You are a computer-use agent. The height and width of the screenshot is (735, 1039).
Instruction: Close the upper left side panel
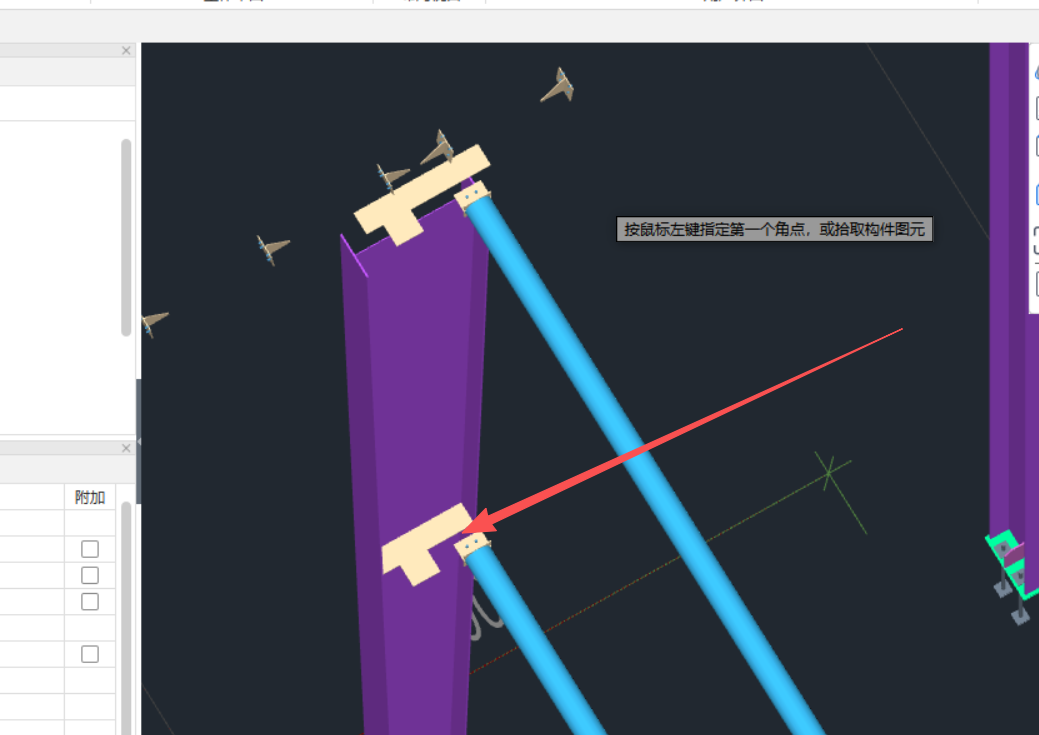pos(126,50)
